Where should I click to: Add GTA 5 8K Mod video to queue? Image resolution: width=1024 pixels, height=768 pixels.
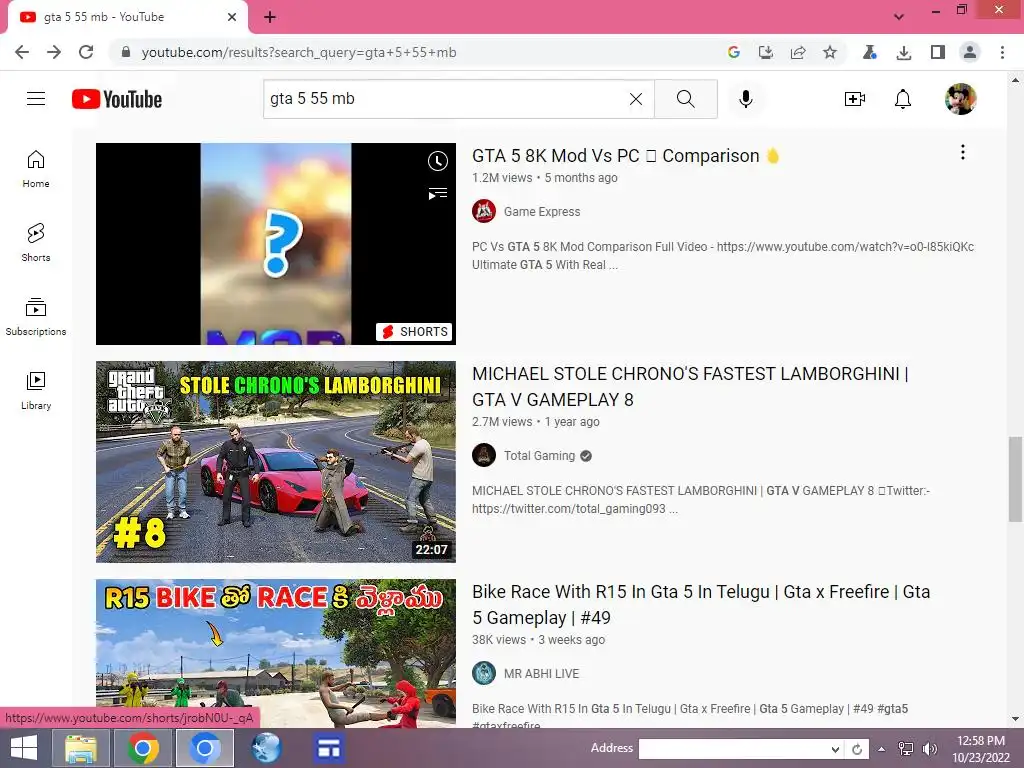tap(438, 193)
